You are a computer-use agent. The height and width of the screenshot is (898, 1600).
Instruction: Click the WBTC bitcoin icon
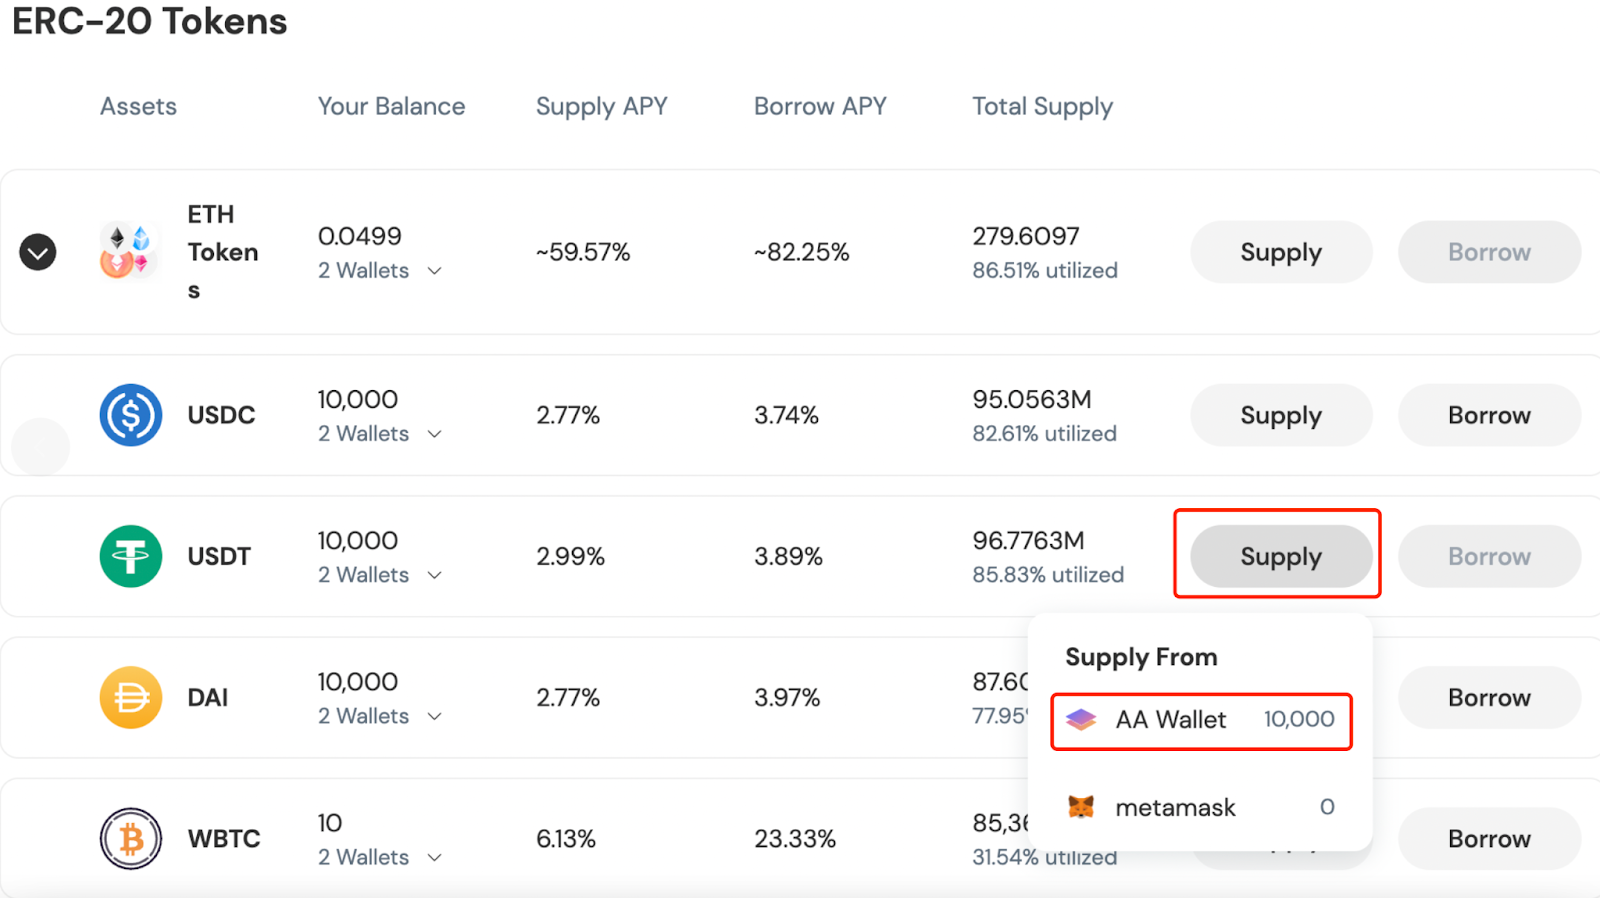[131, 838]
